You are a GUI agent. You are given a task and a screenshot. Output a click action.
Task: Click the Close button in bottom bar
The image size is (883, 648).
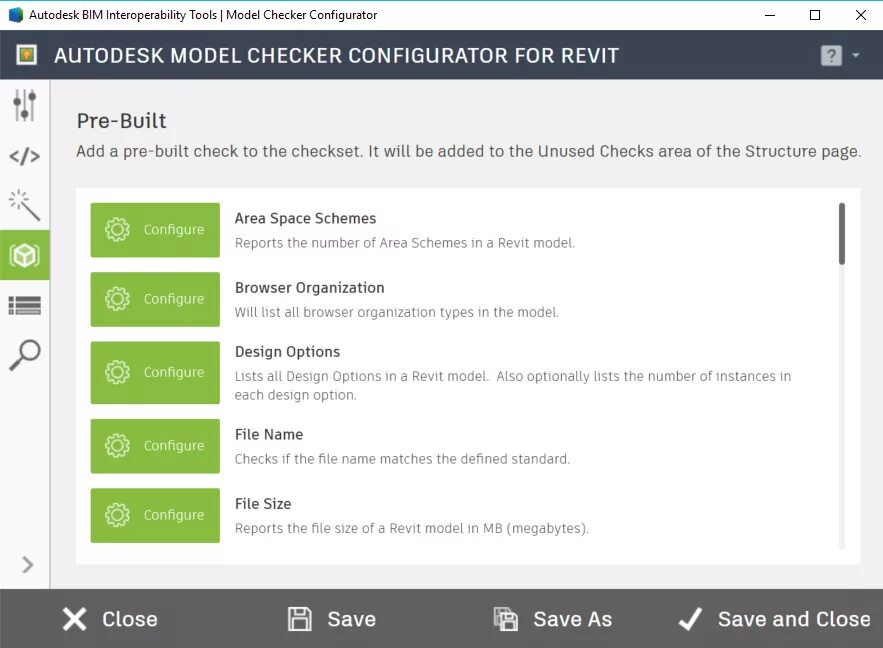110,619
